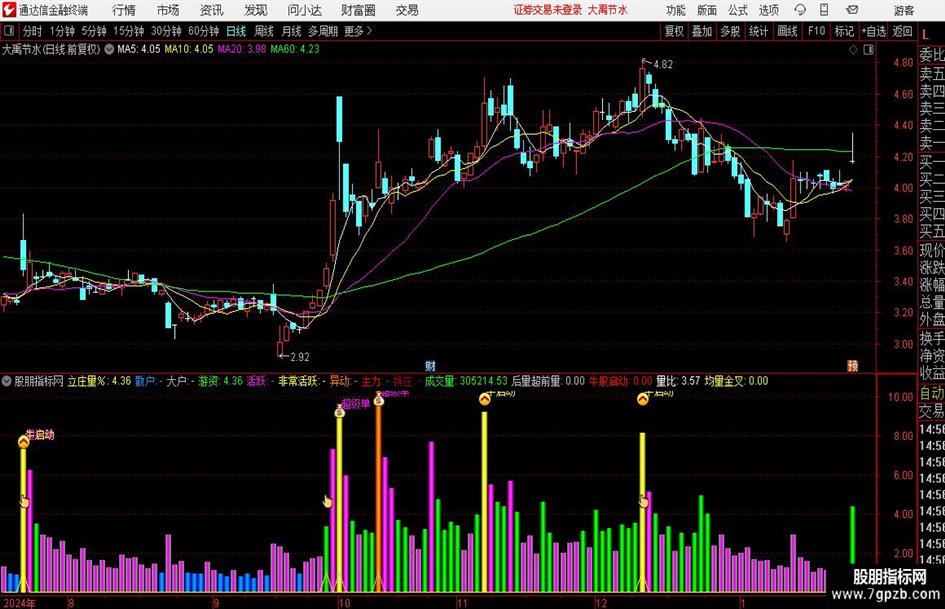Open the 行情 menu

pyautogui.click(x=124, y=10)
